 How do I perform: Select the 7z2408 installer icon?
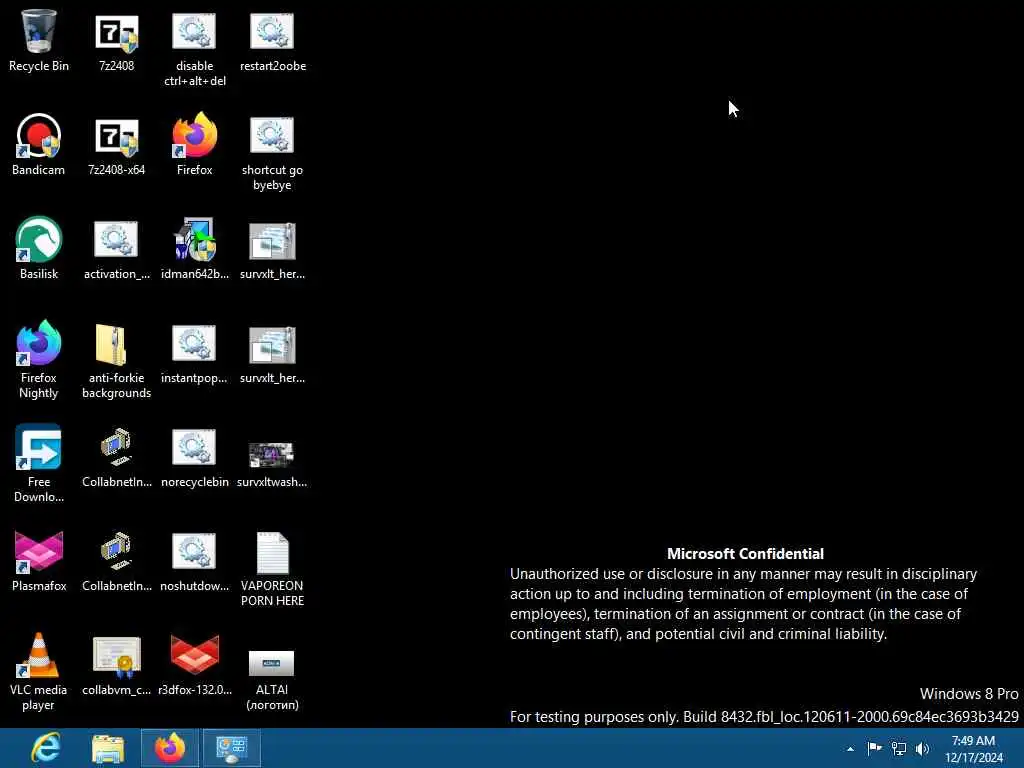116,40
